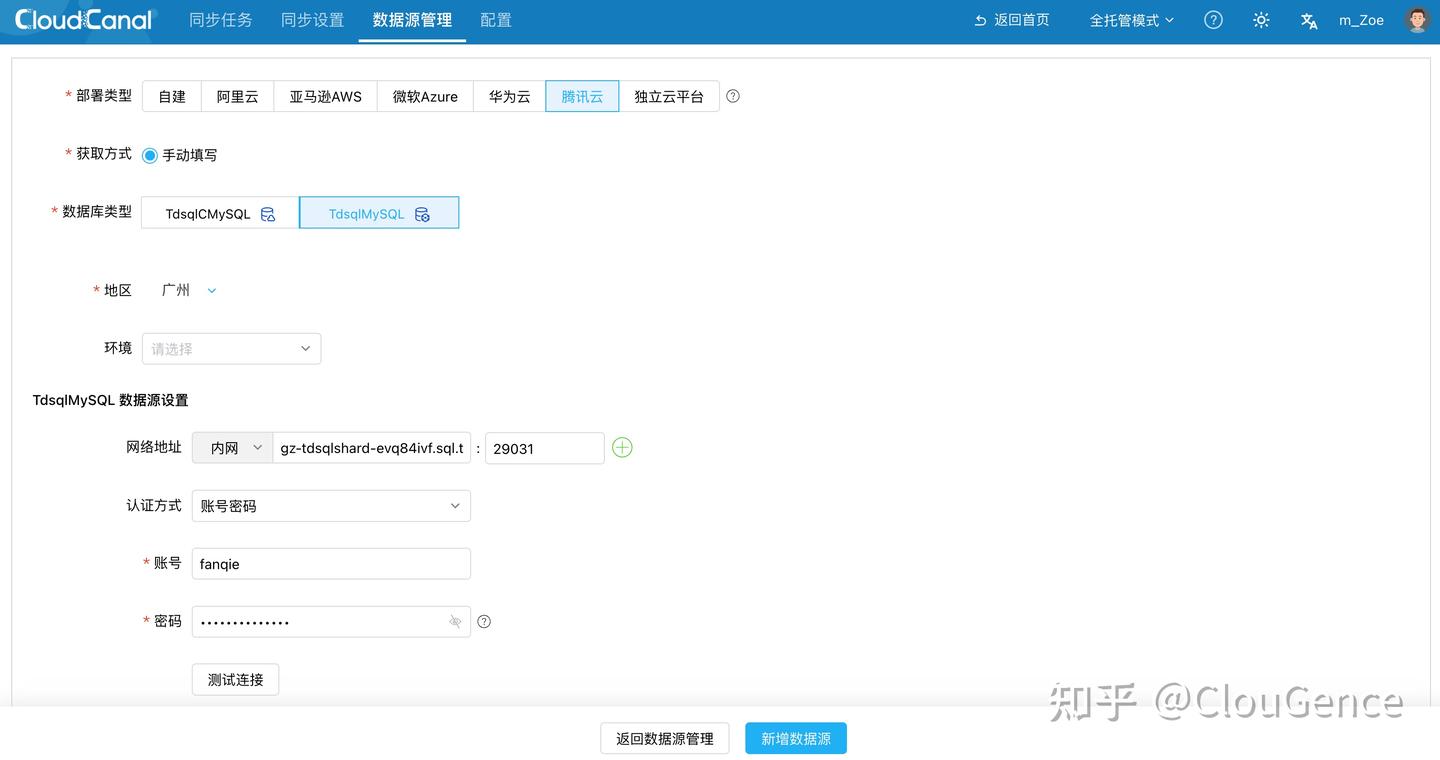Choose TdsqlMySQL database type
Viewport: 1440px width, 760px height.
[379, 213]
